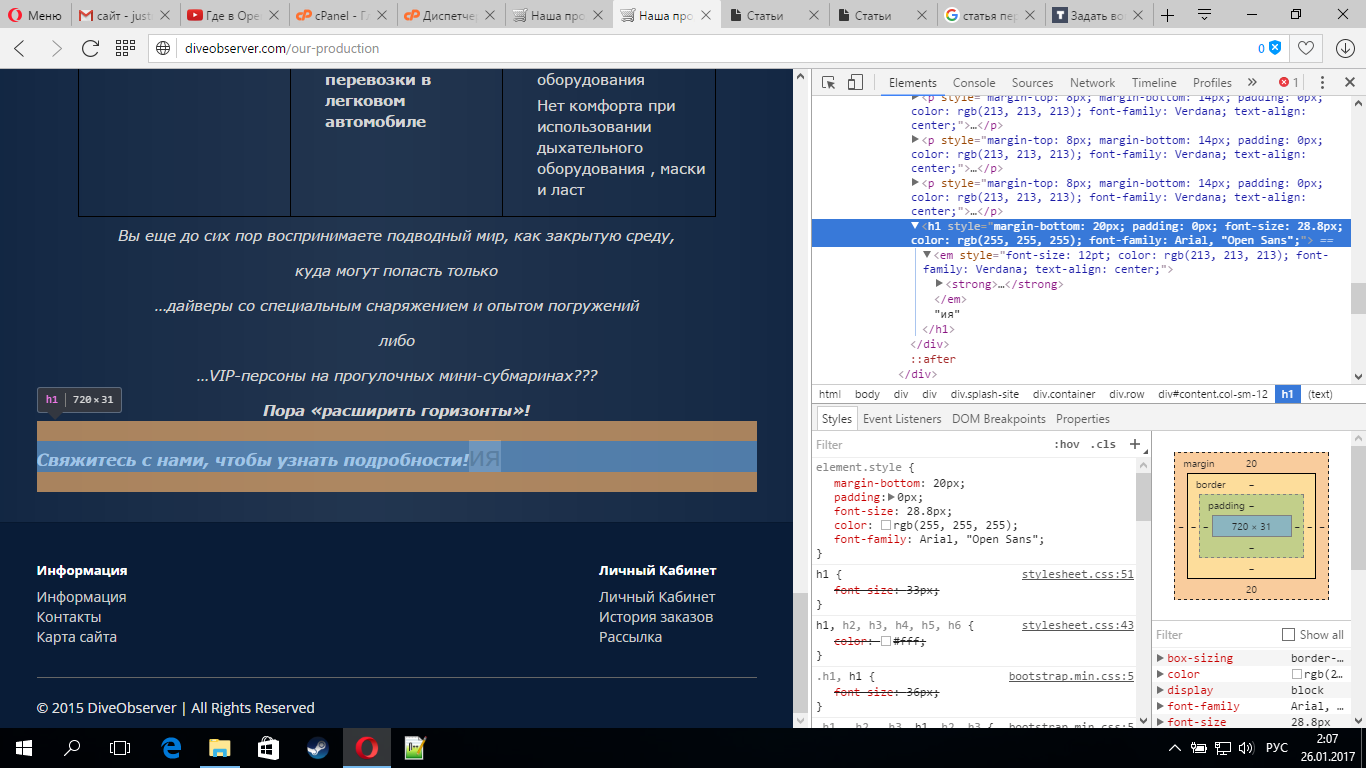Open Speed Dial grid icon
The width and height of the screenshot is (1366, 768).
click(125, 48)
